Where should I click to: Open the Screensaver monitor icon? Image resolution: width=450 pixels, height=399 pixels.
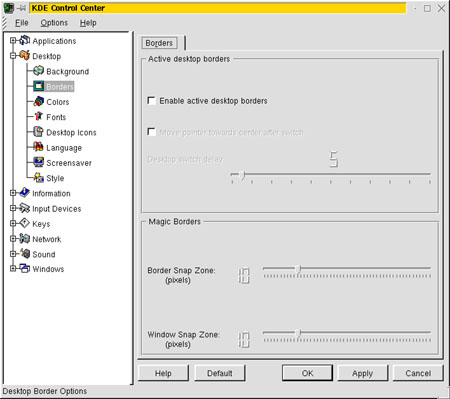click(x=39, y=162)
